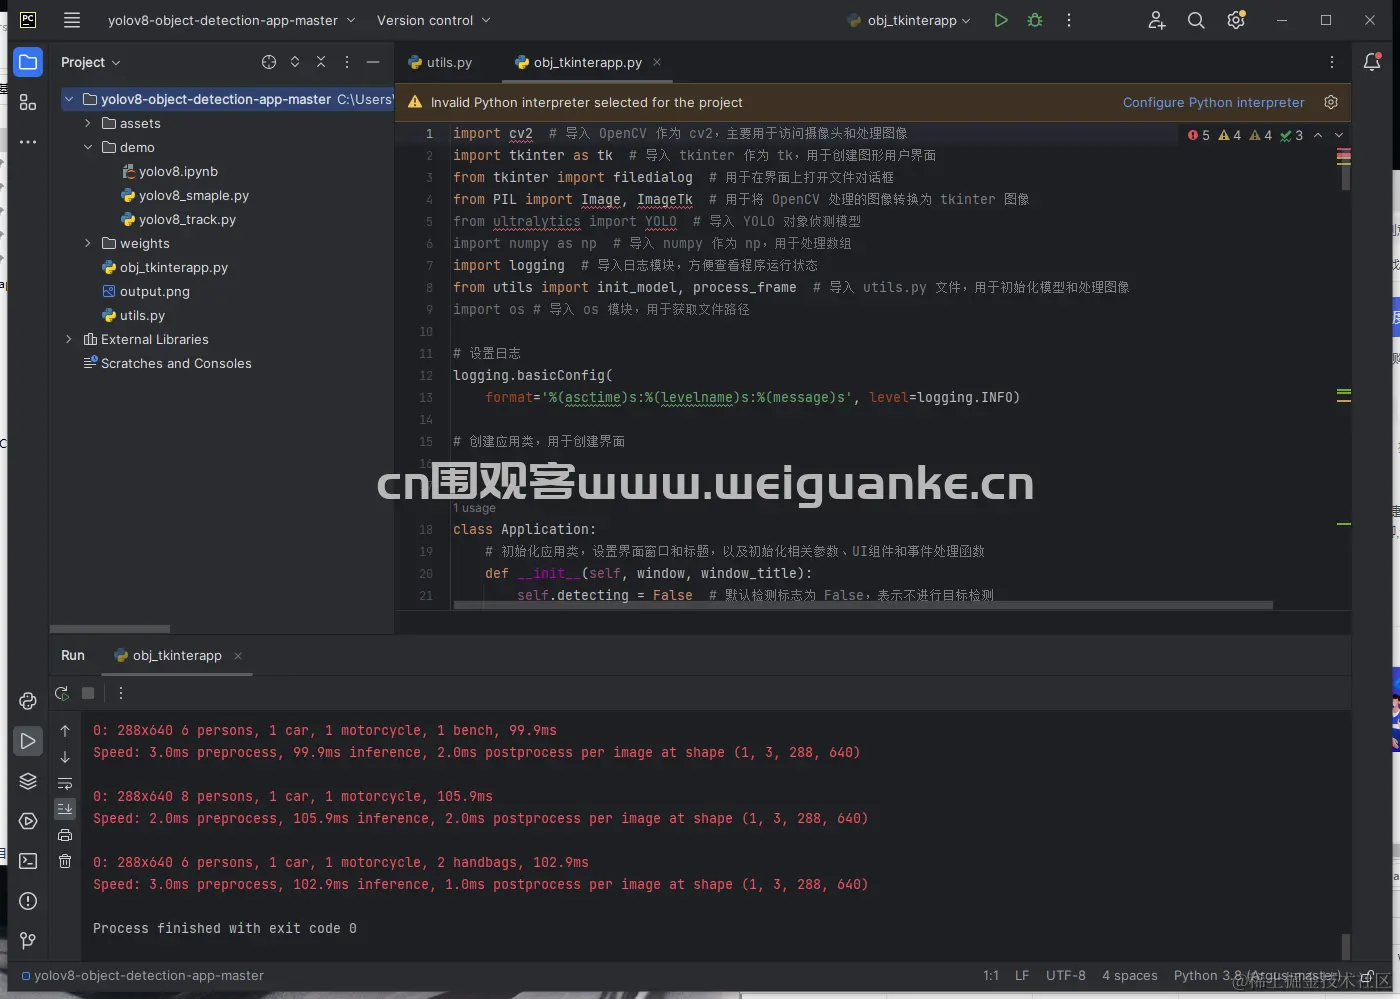
Task: Run obj_tkinterapp with green play icon
Action: 1001,20
